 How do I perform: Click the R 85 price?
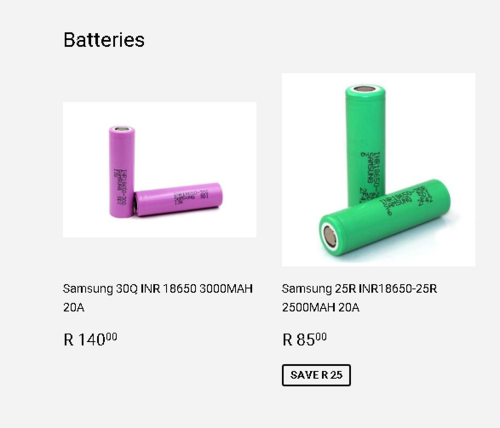click(304, 339)
